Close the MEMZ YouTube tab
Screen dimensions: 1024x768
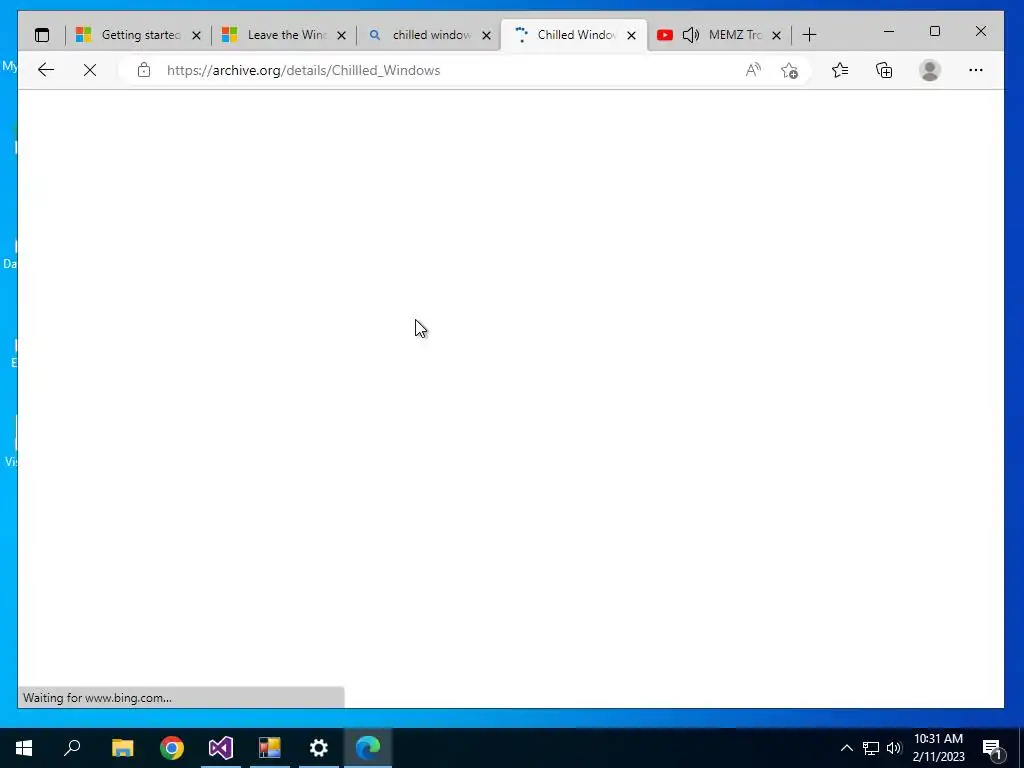tap(776, 35)
